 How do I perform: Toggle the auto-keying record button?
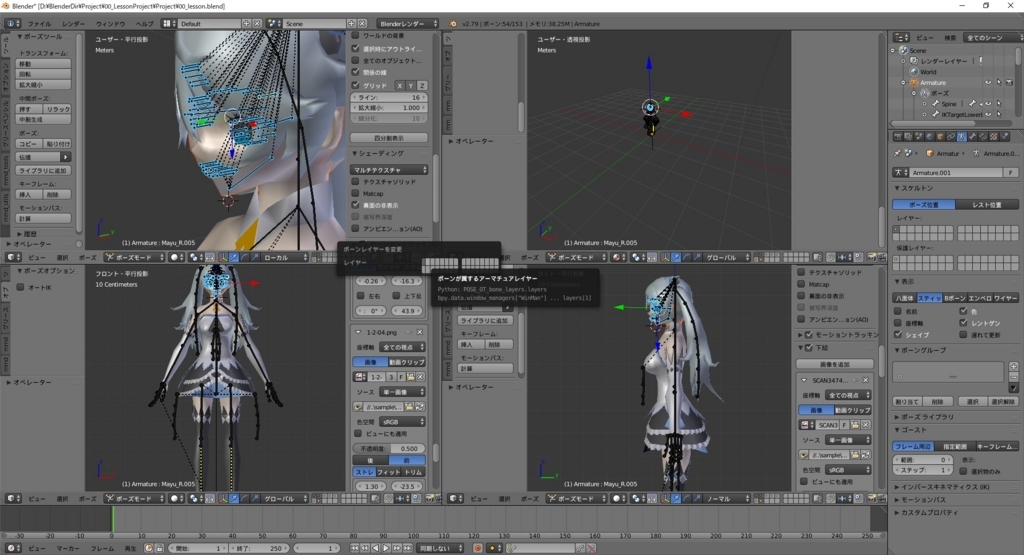tap(477, 548)
